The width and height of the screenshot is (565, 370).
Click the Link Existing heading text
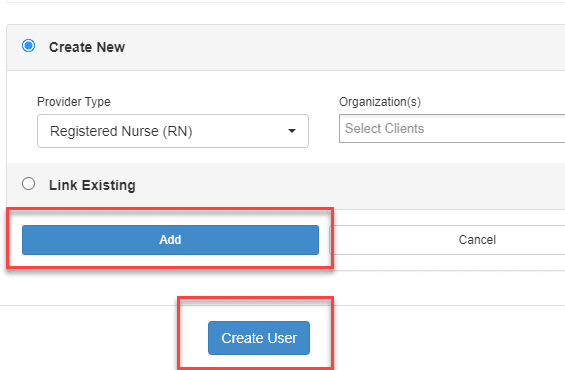[x=92, y=185]
